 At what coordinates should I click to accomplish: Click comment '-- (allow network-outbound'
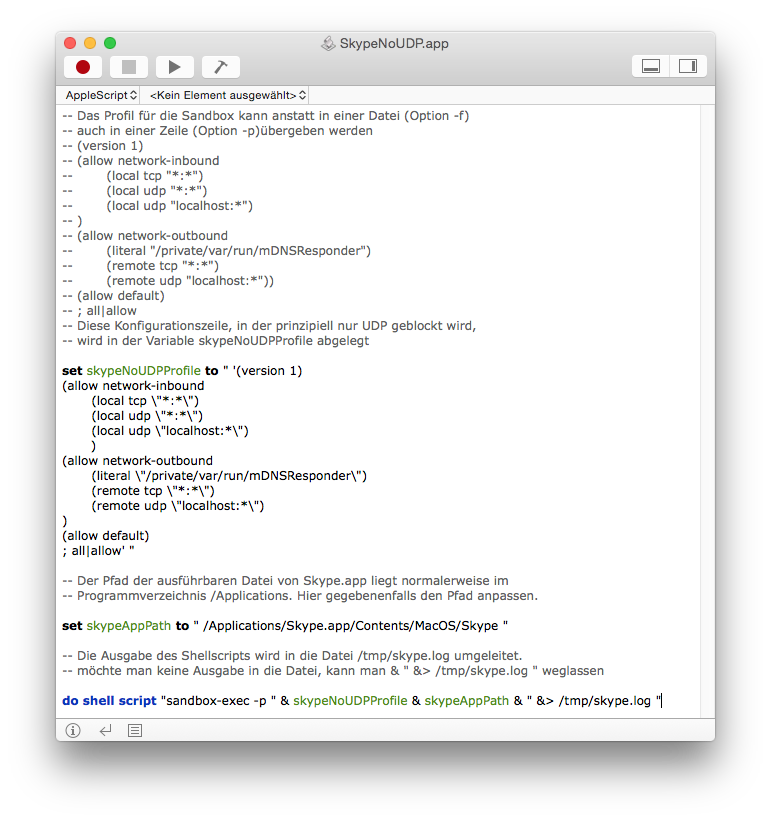tap(145, 236)
